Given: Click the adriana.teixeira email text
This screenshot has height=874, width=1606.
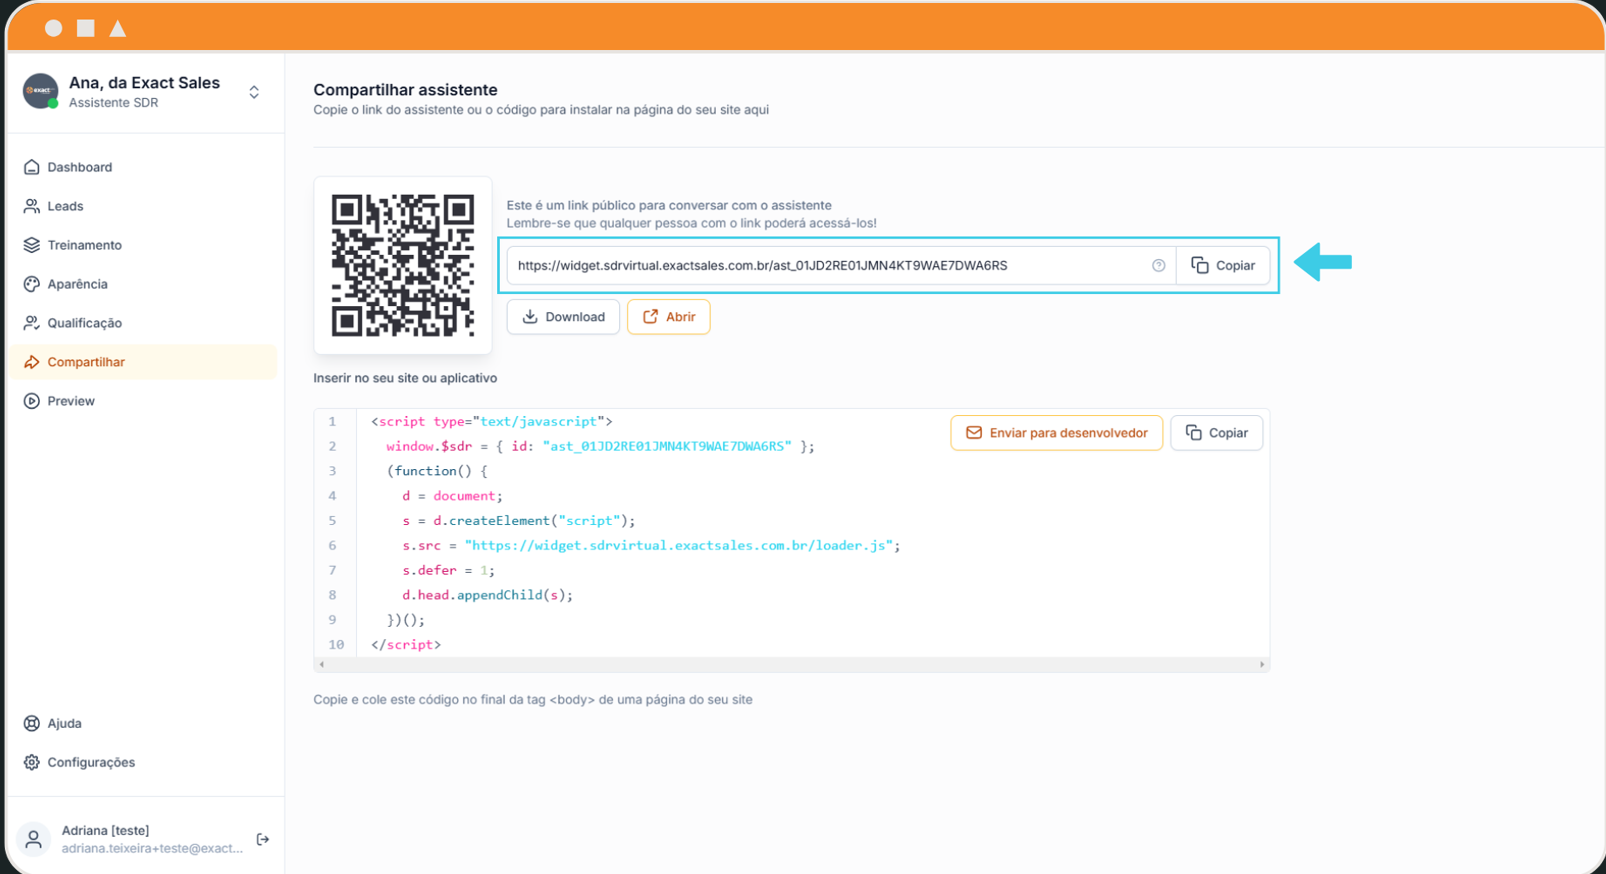Looking at the screenshot, I should tap(152, 848).
